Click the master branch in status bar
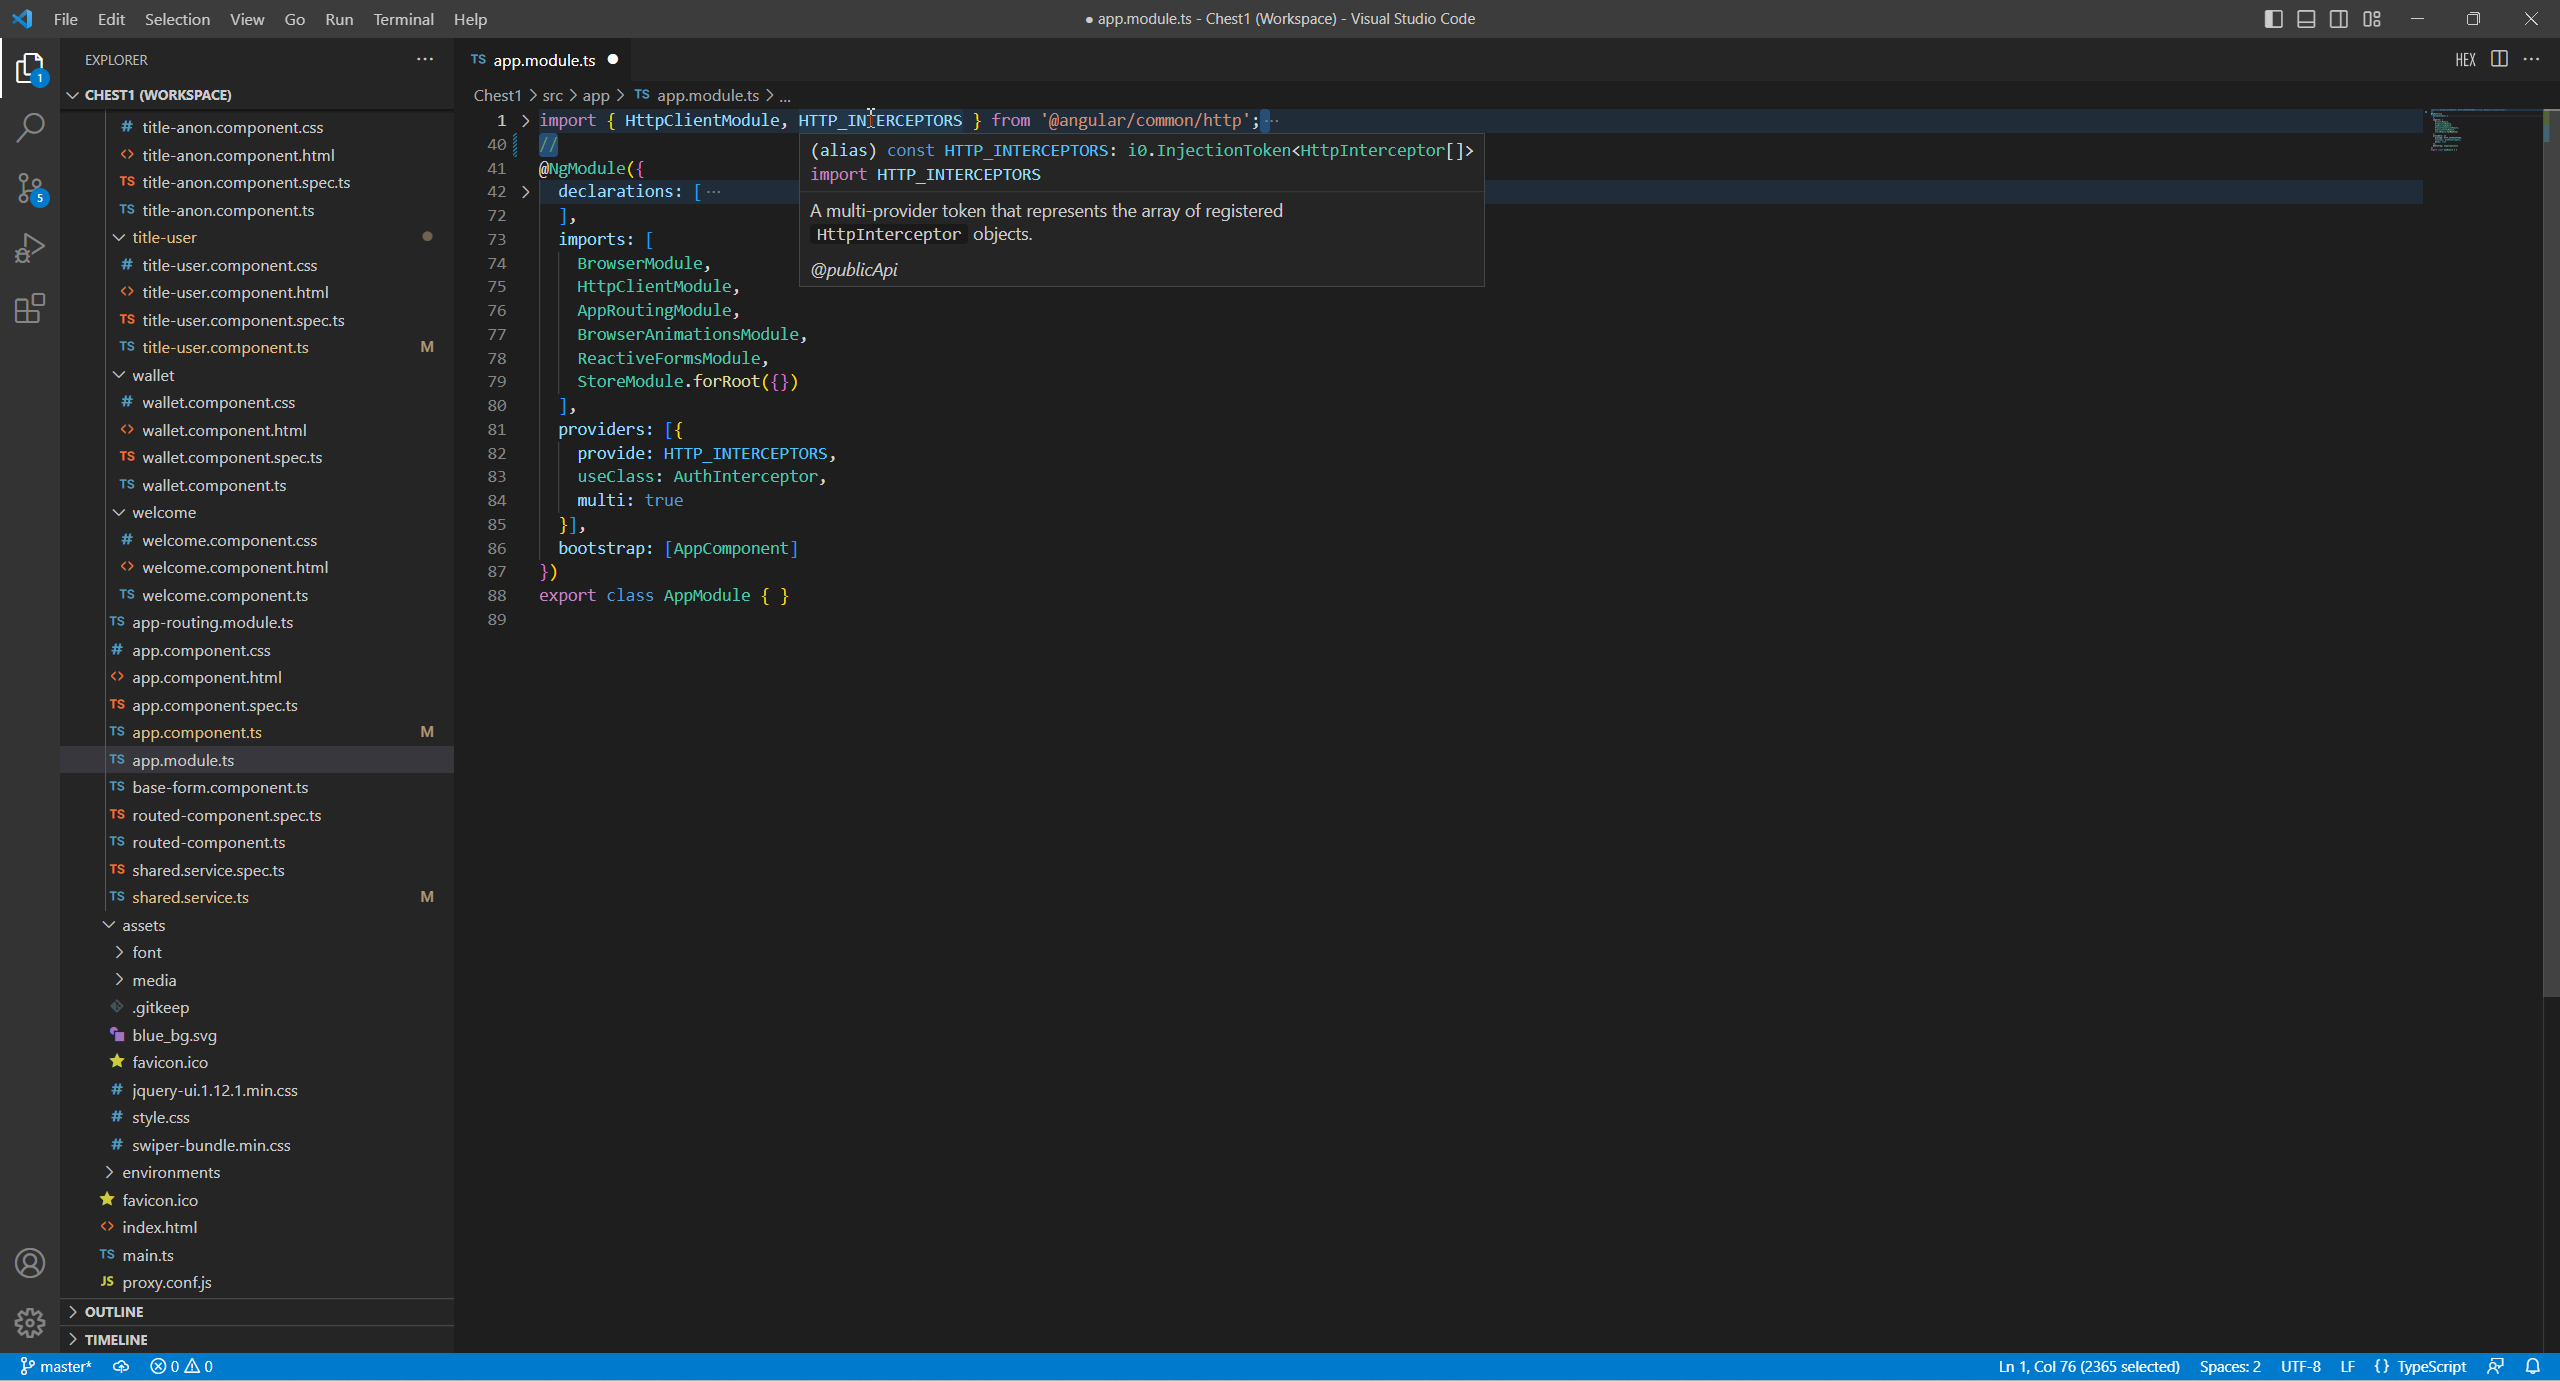Viewport: 2560px width, 1382px height. pyautogui.click(x=56, y=1366)
